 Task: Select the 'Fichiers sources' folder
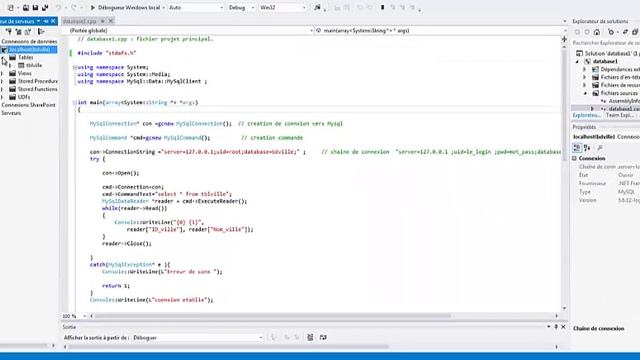coord(619,93)
